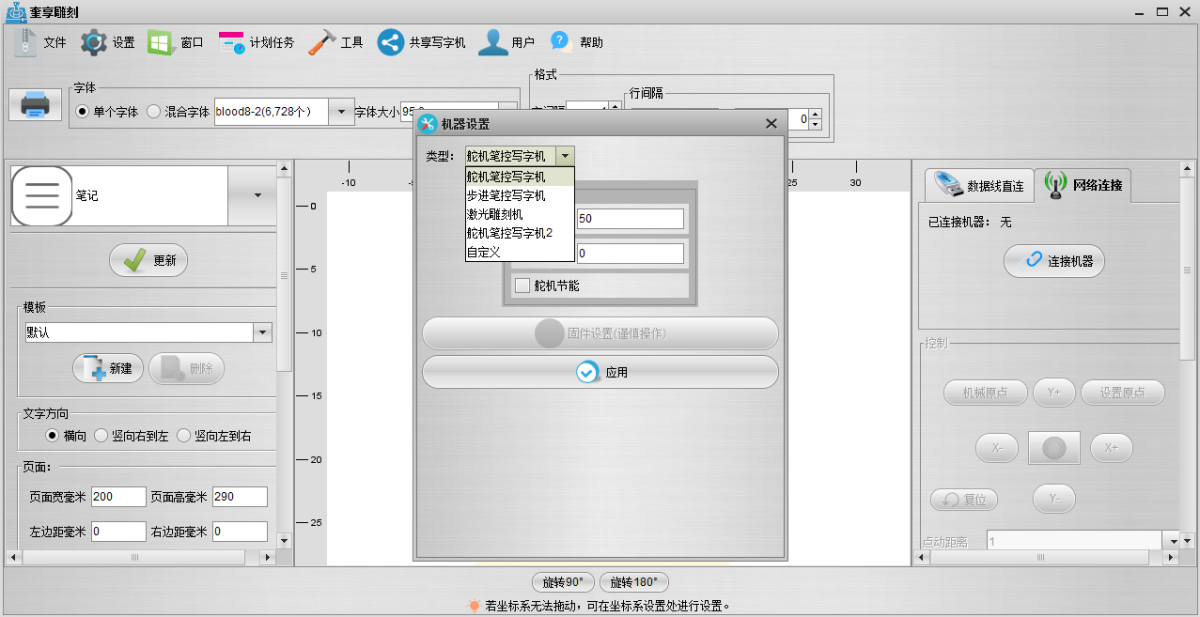
Task: Open 共享写字机 share icon
Action: point(390,42)
